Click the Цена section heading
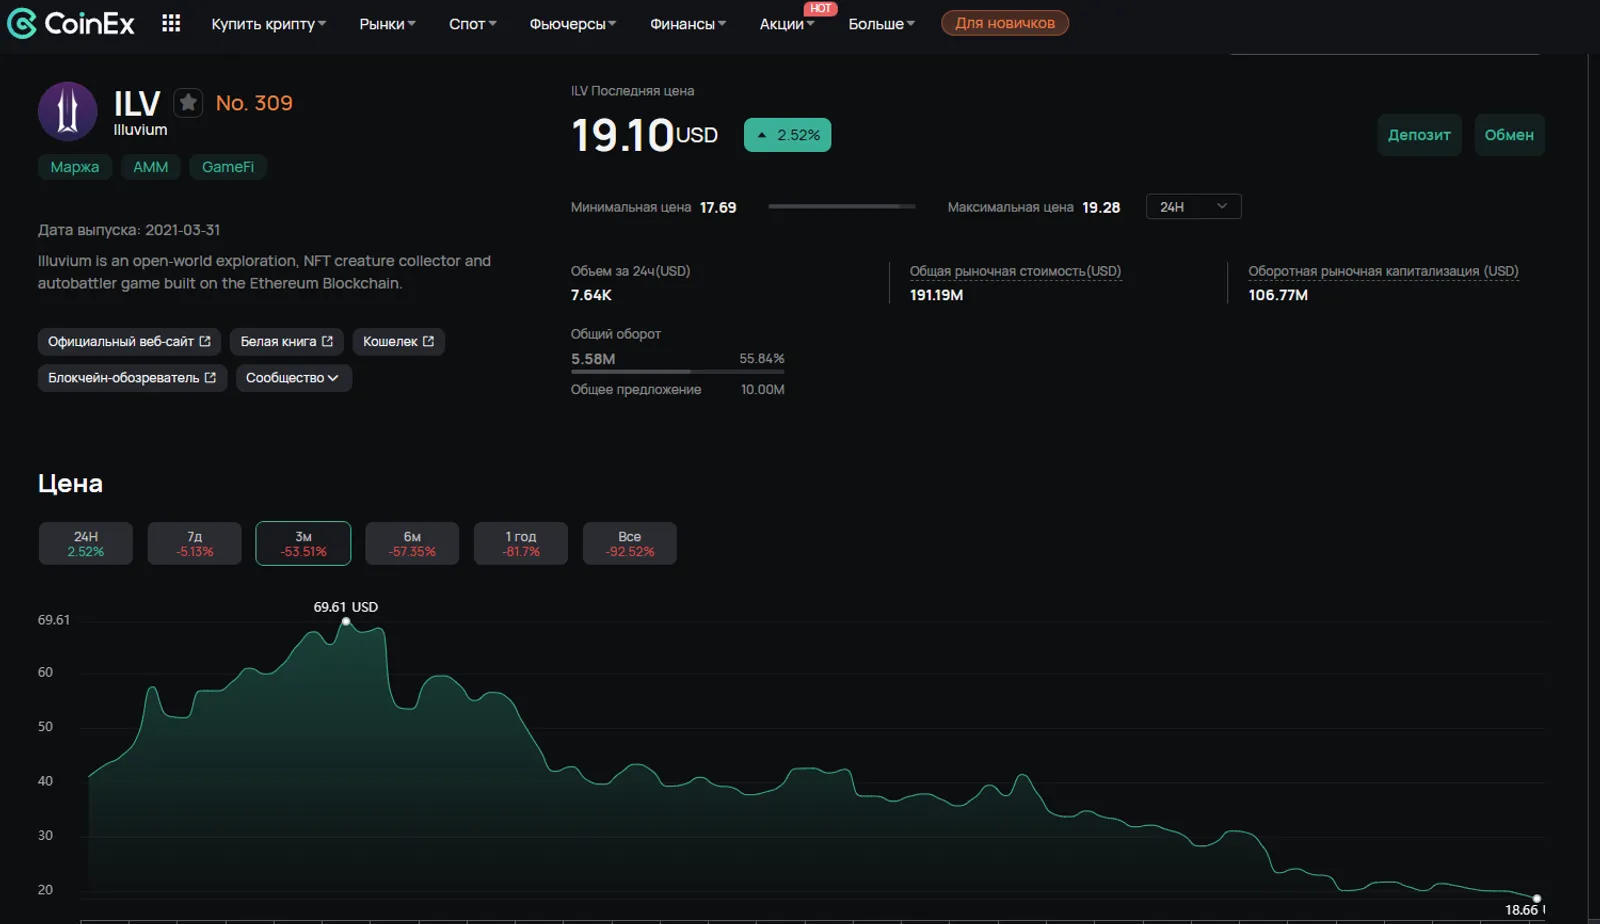This screenshot has width=1600, height=924. [x=70, y=484]
